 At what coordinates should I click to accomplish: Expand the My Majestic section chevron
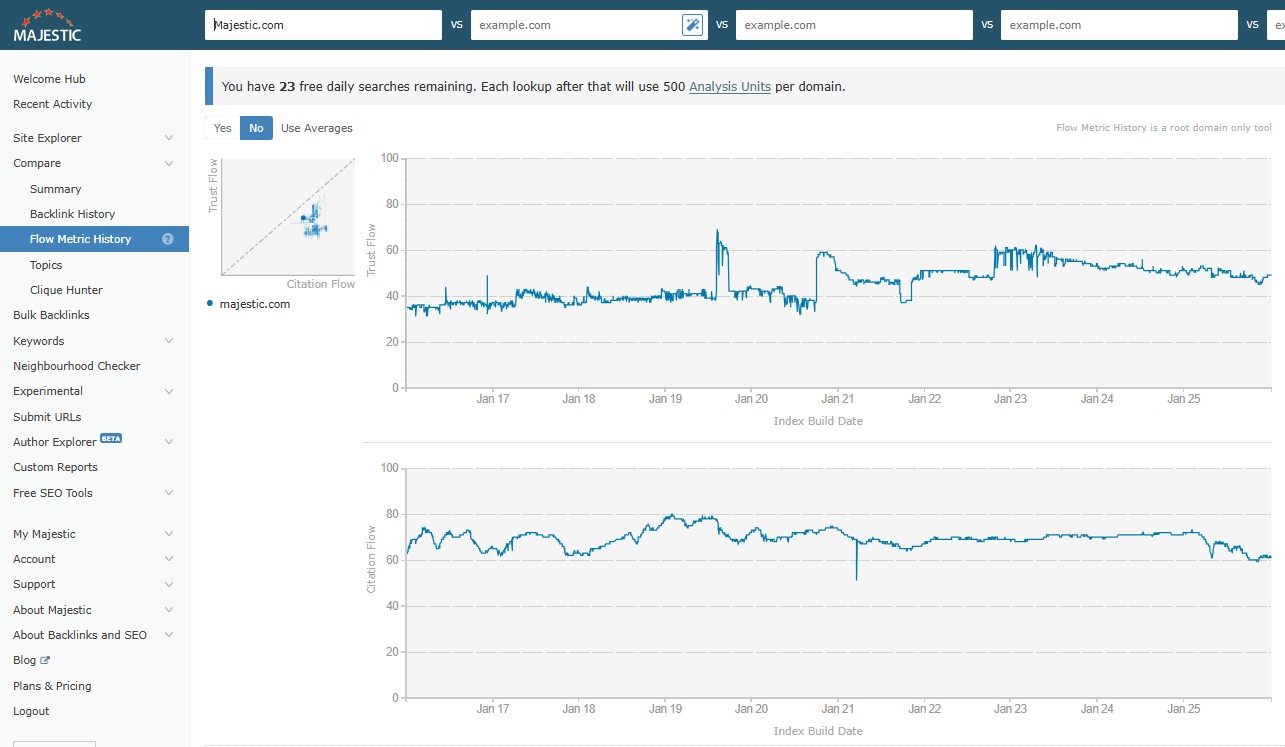point(168,534)
